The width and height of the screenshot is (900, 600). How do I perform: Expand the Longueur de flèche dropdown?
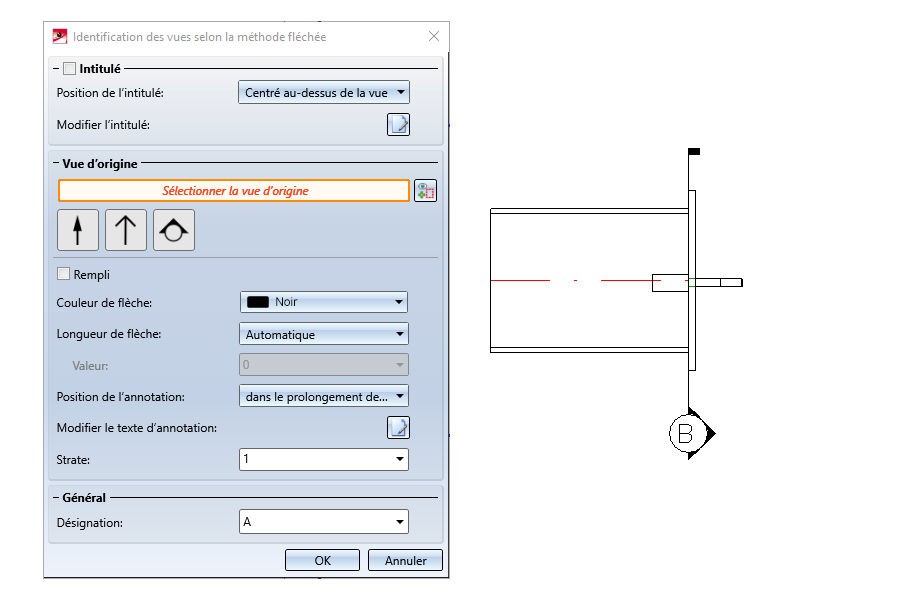pos(324,334)
